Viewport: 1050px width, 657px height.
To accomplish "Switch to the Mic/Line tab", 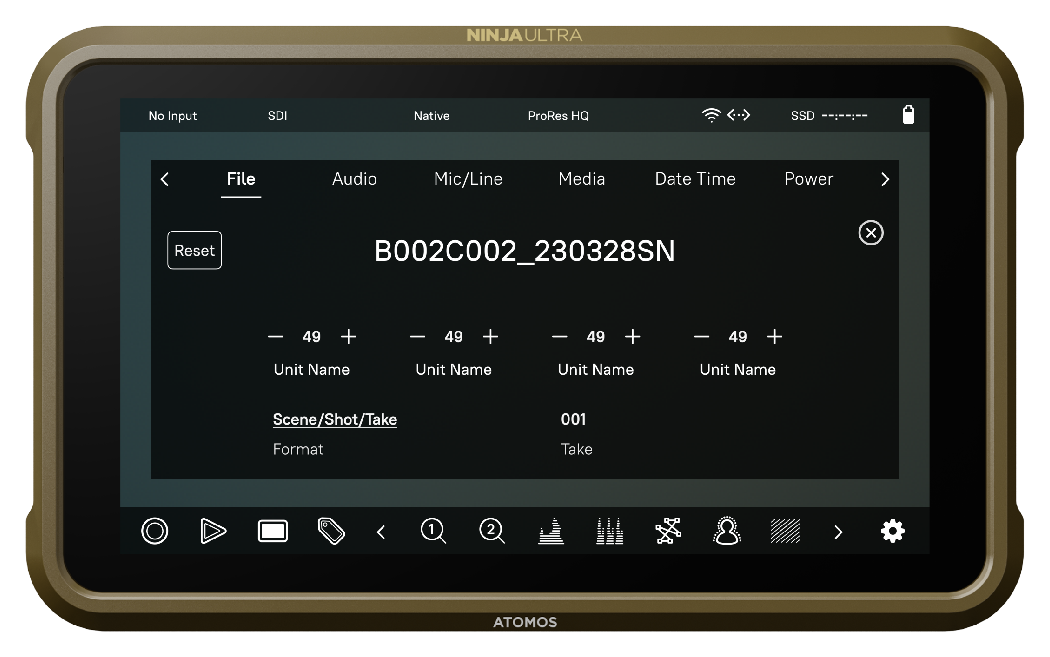I will click(468, 179).
